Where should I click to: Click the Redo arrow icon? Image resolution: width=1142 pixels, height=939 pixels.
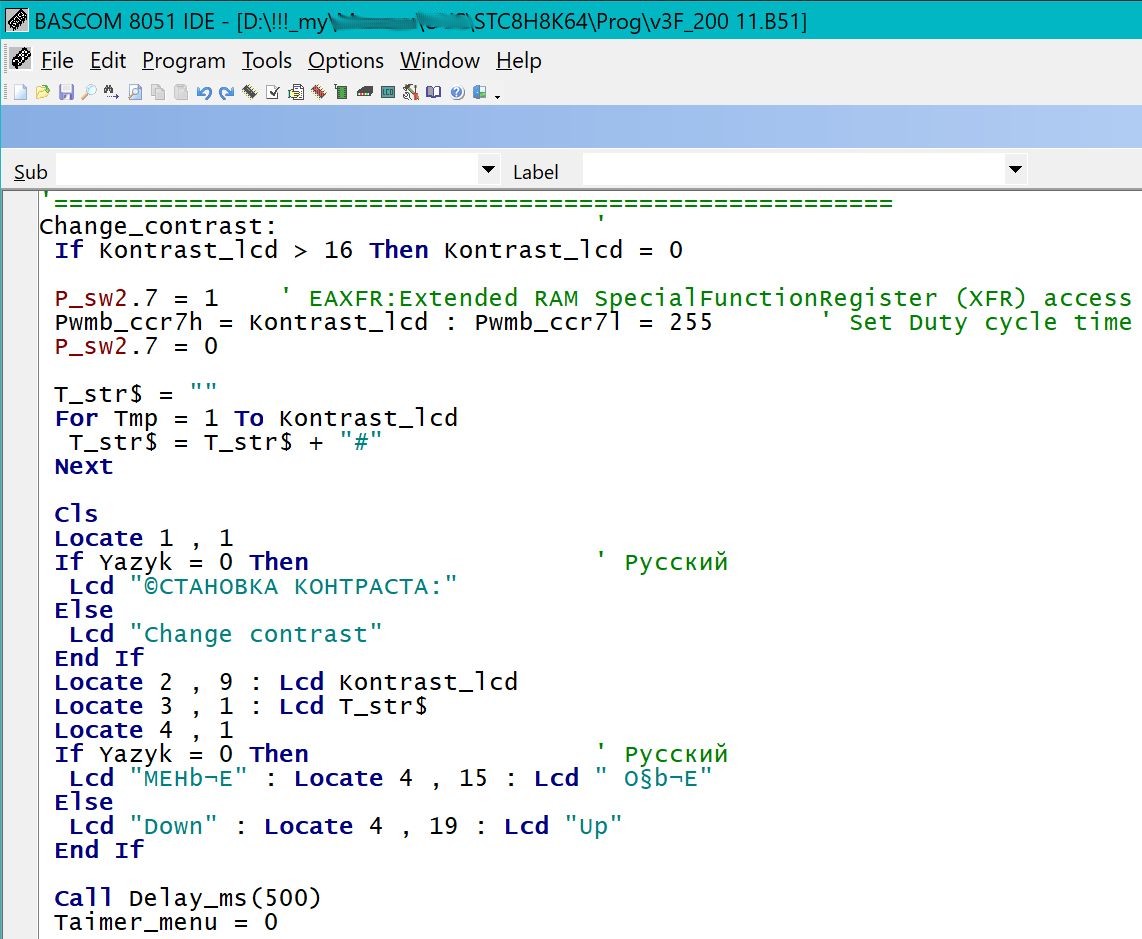[226, 93]
